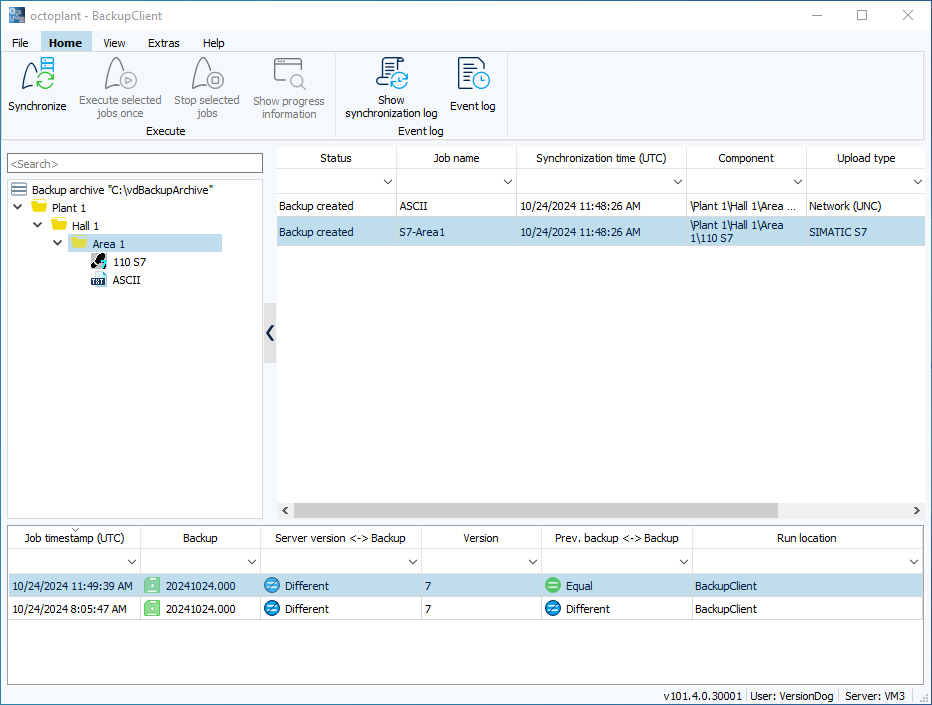Viewport: 932px width, 705px height.
Task: Click inside the Search field
Action: tap(135, 162)
